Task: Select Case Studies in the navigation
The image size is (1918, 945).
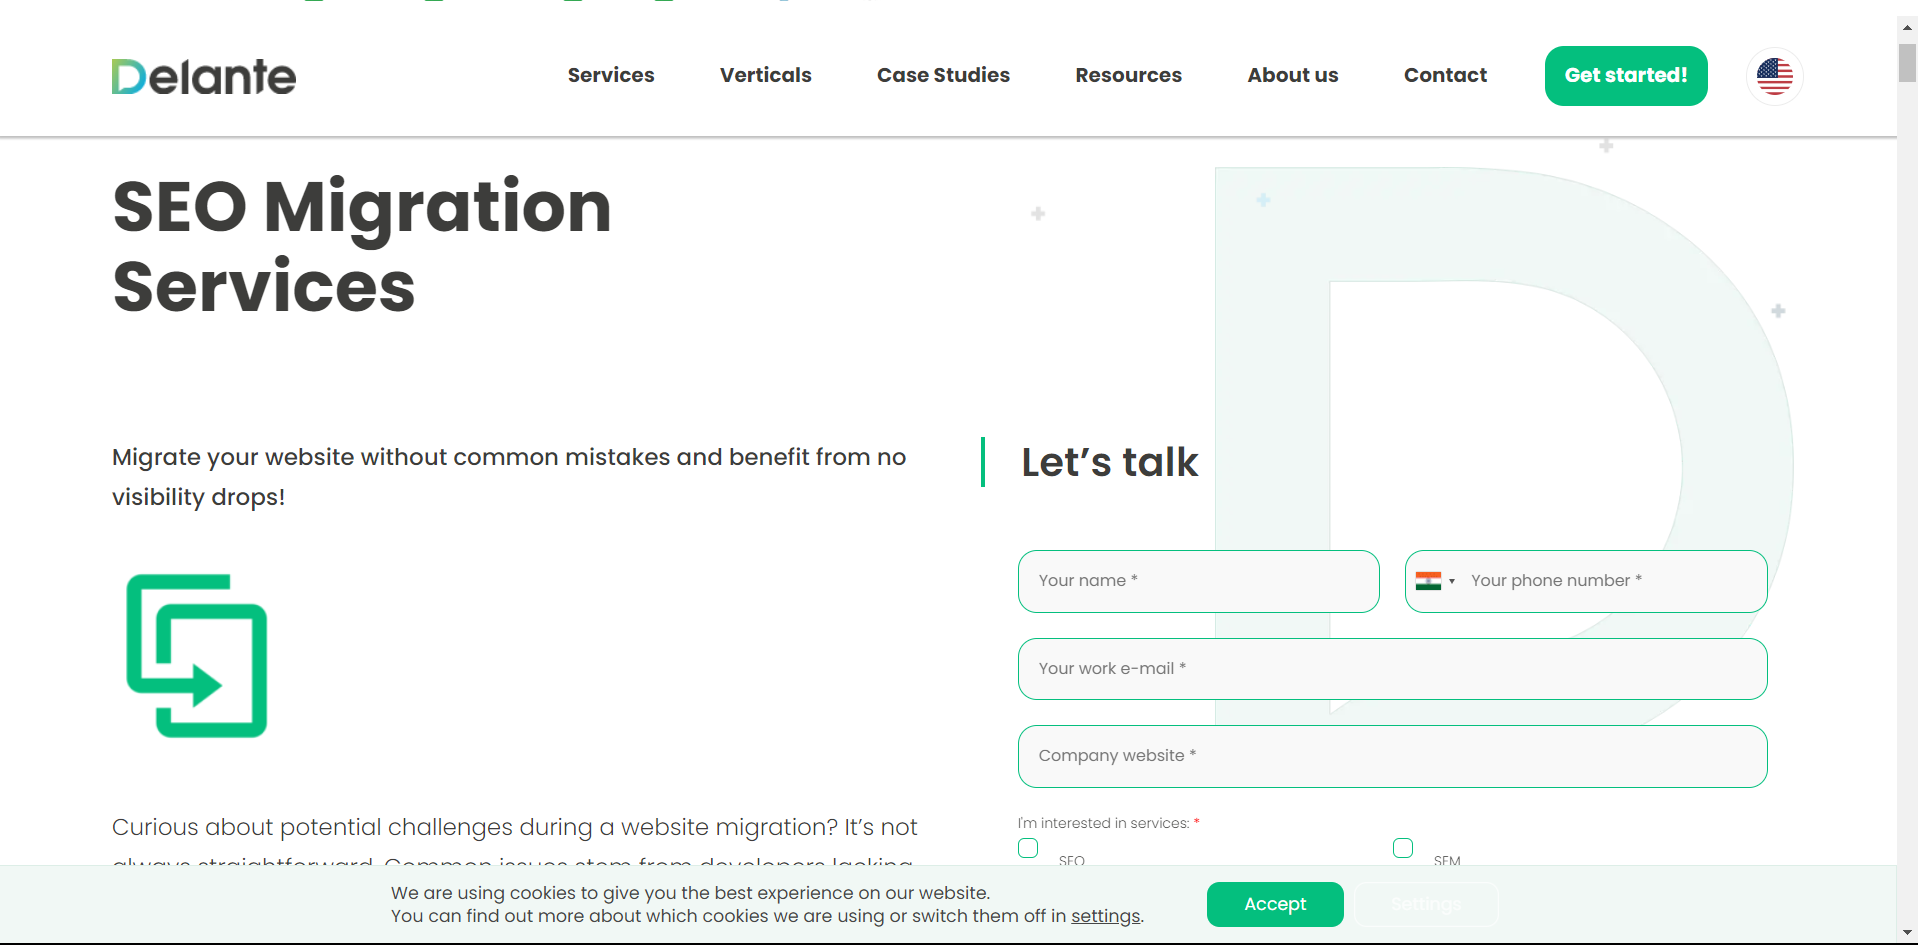Action: (942, 75)
